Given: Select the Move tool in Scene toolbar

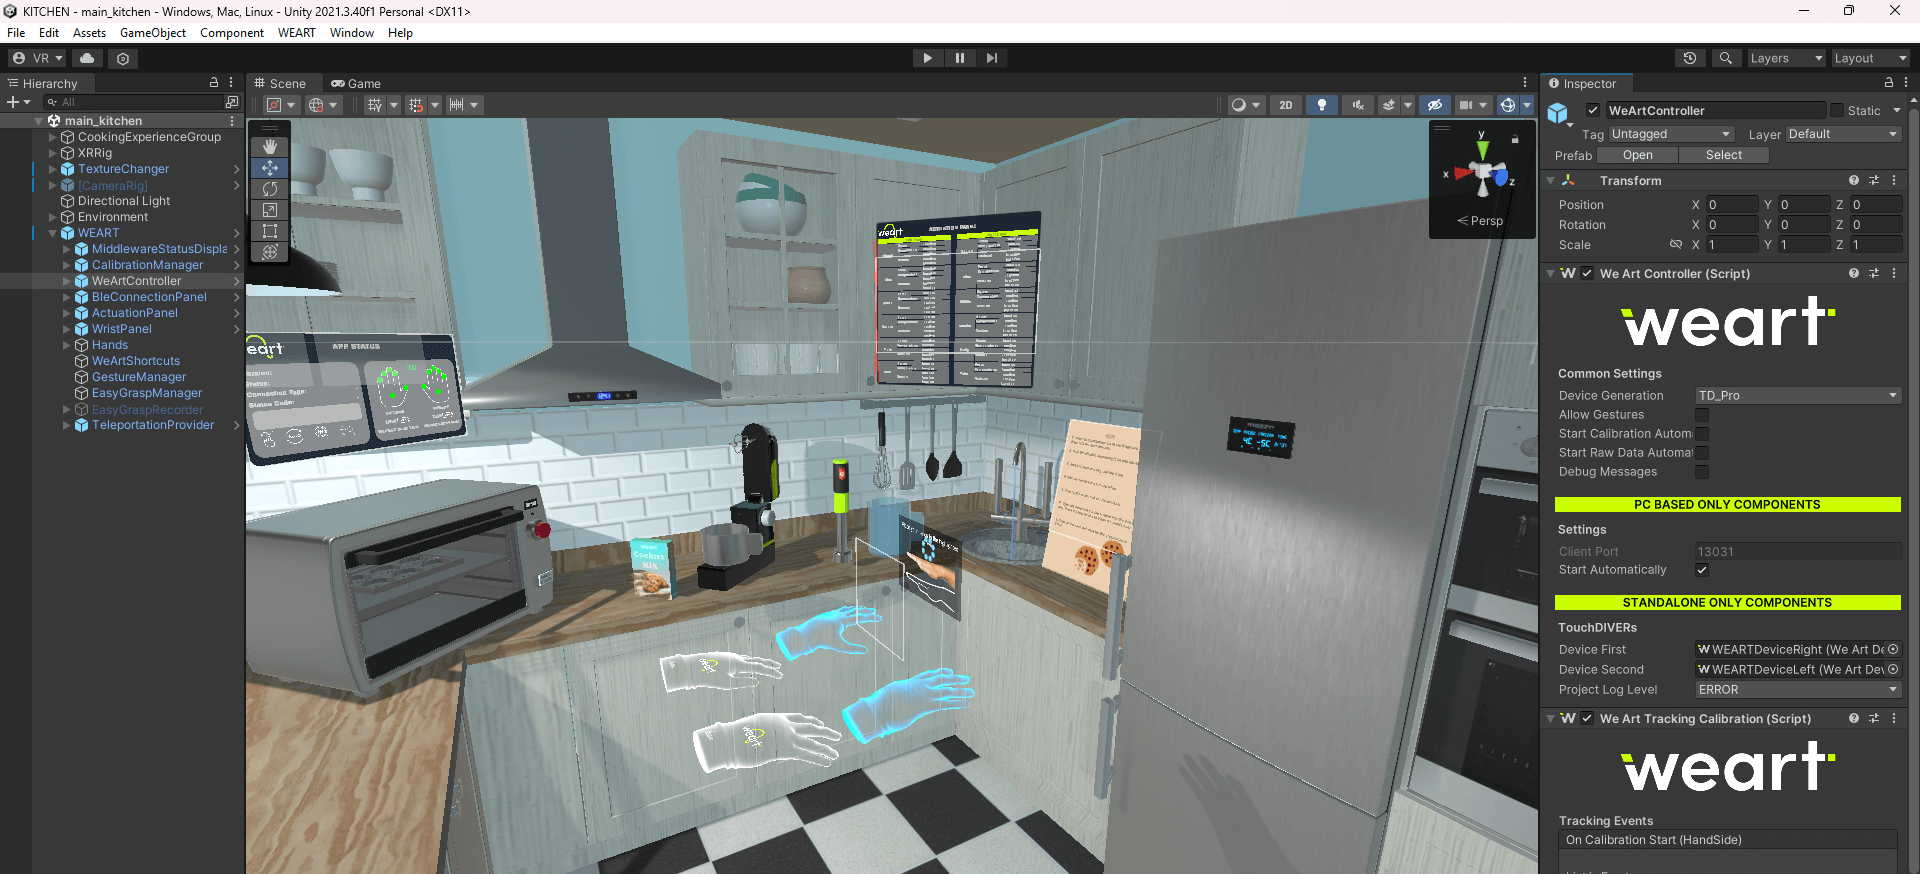Looking at the screenshot, I should (270, 168).
